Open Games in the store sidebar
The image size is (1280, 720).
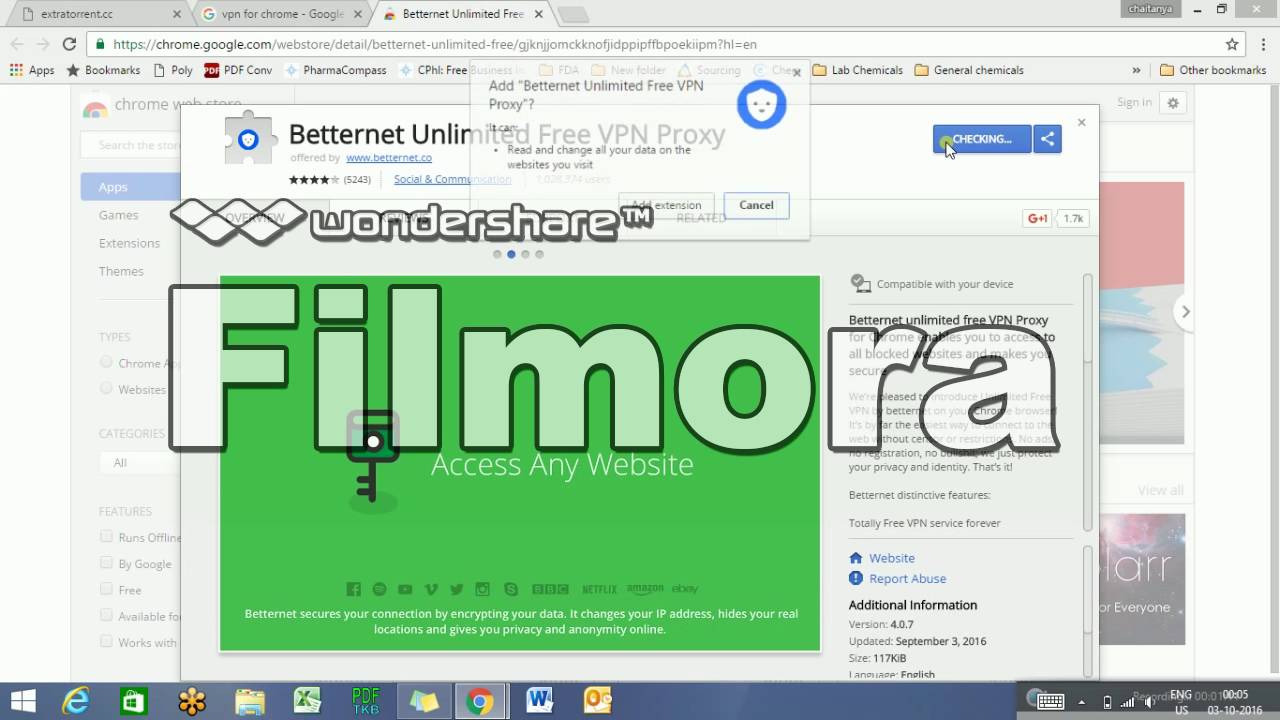[118, 215]
